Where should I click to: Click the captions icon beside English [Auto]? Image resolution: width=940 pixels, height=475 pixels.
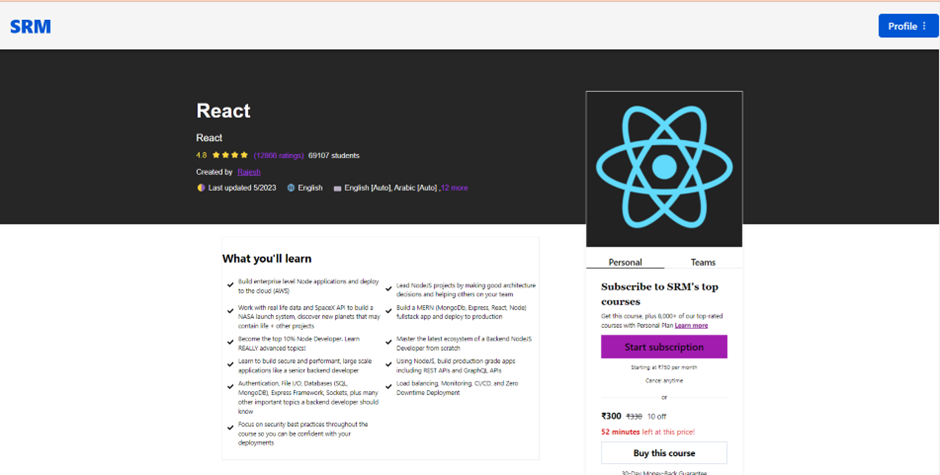click(x=338, y=188)
